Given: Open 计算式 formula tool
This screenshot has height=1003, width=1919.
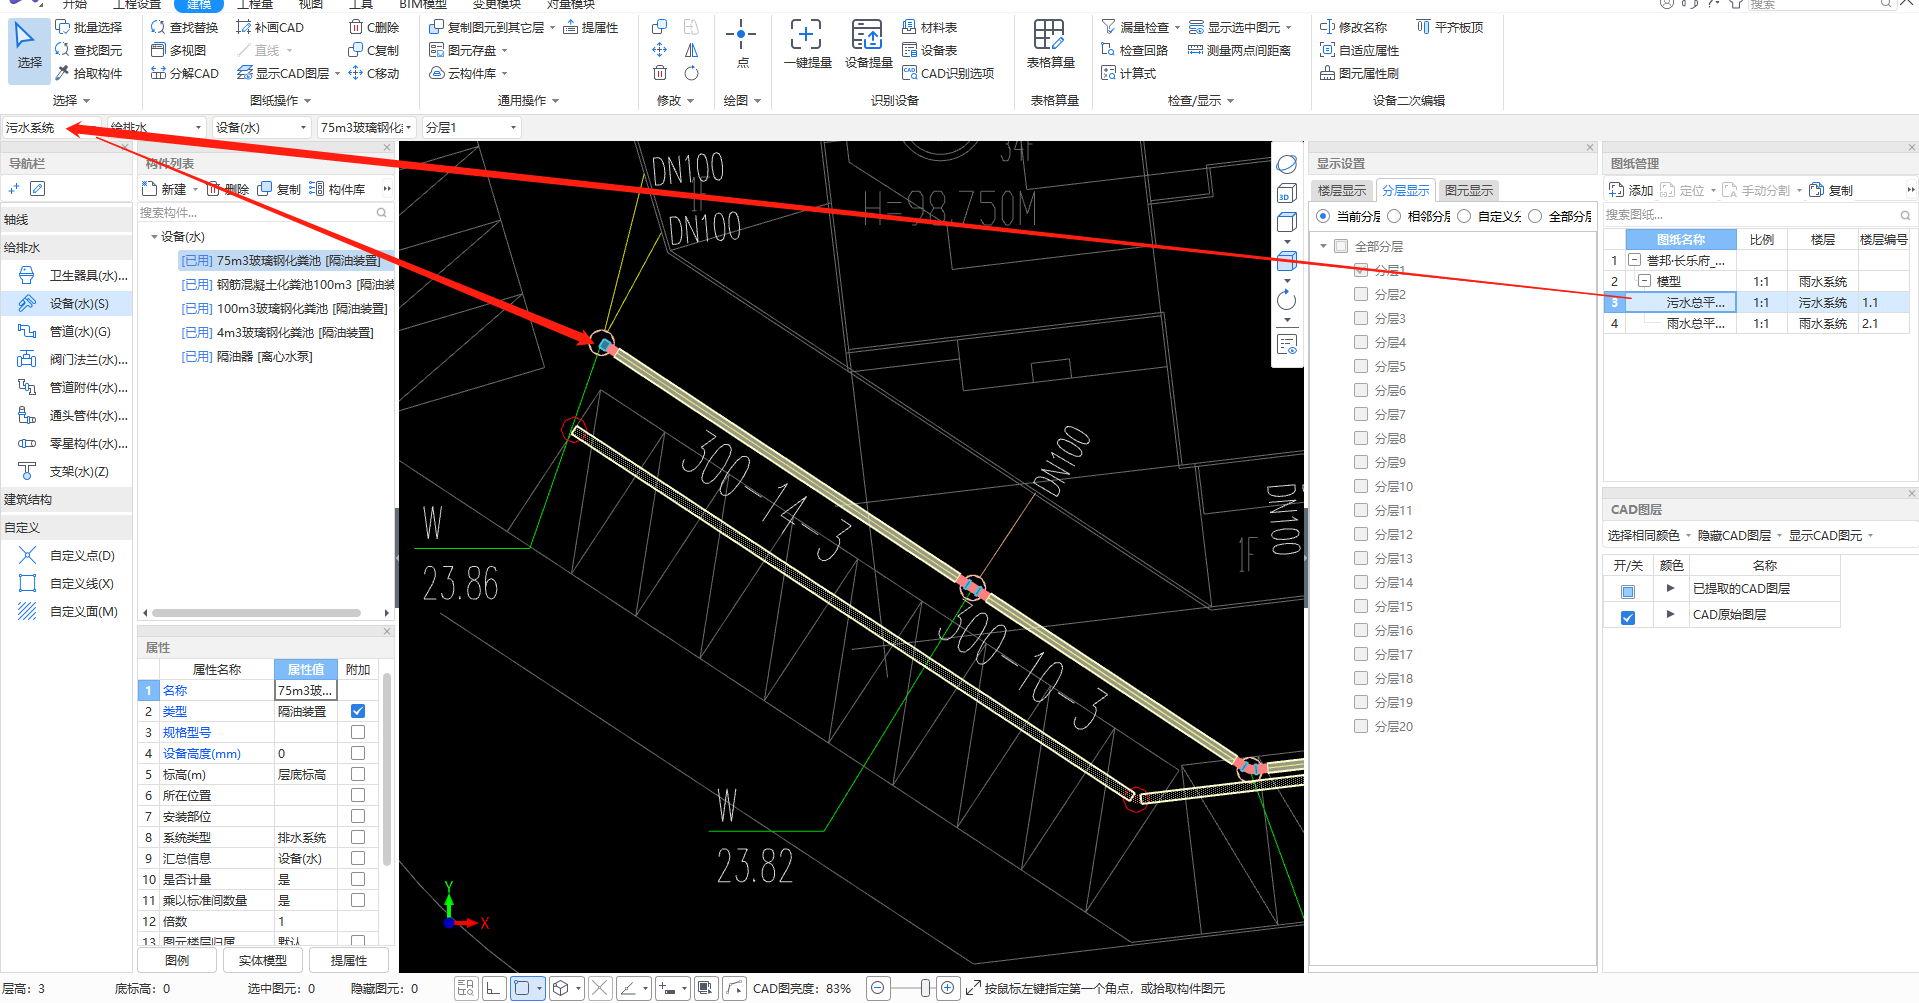Looking at the screenshot, I should [x=1128, y=73].
